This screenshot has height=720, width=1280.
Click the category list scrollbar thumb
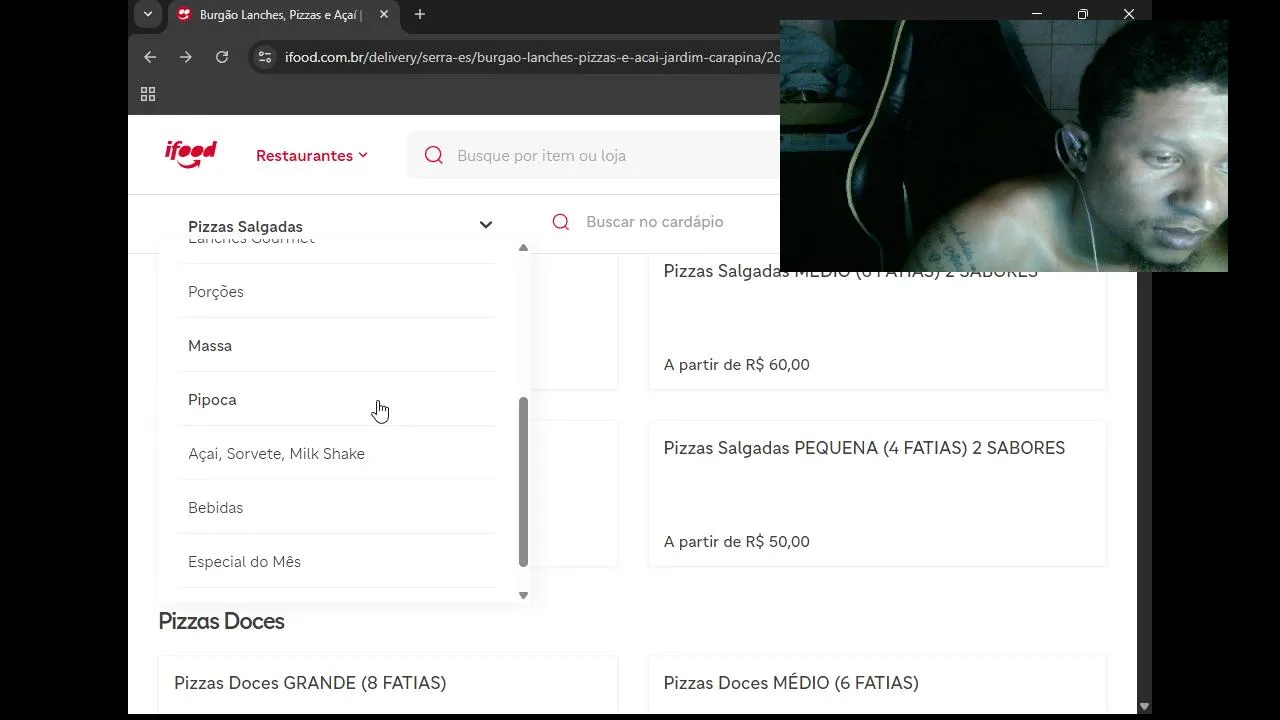(x=523, y=482)
